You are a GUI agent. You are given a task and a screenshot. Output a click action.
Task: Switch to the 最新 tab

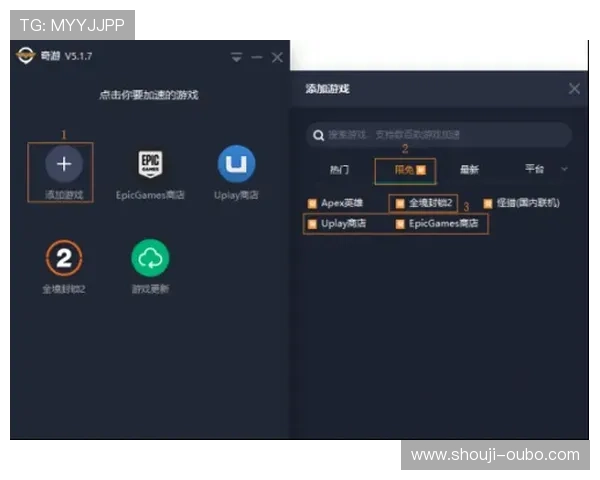tap(470, 169)
